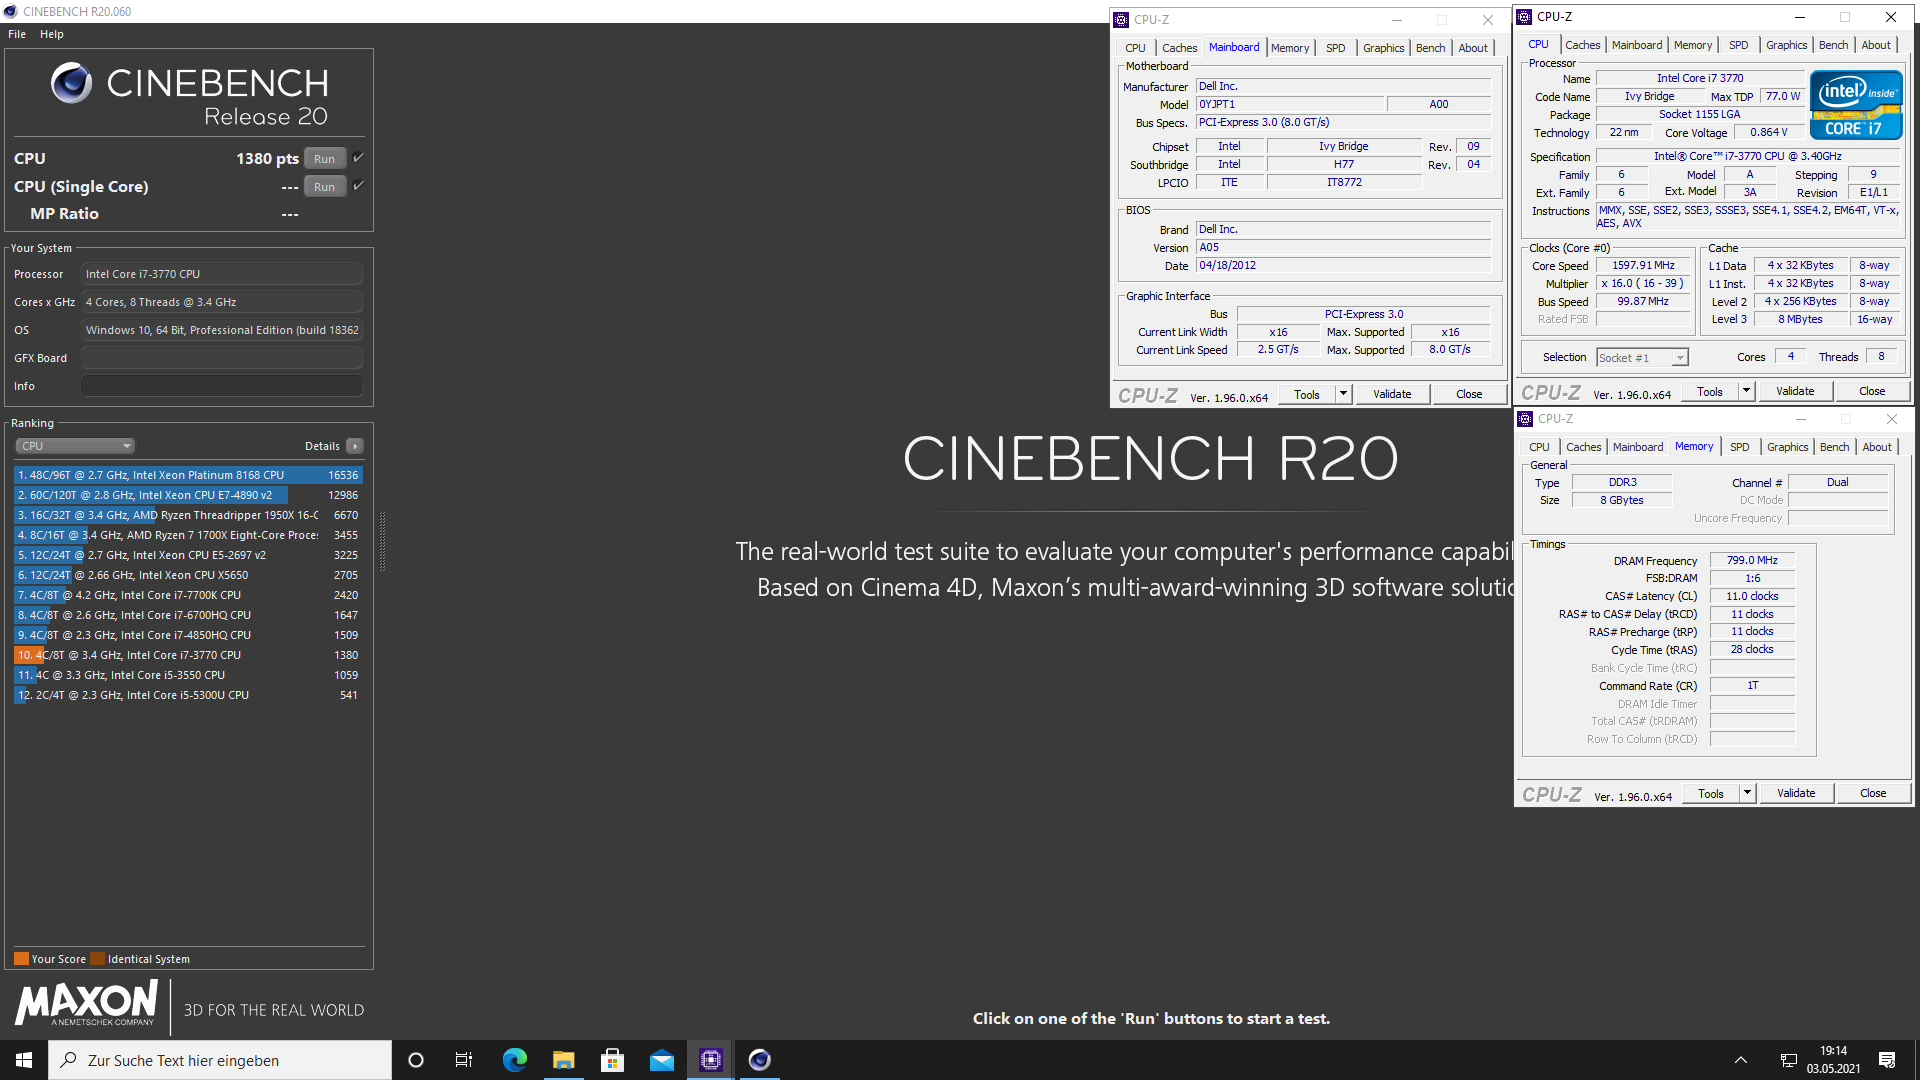Open File Explorer from taskbar
The height and width of the screenshot is (1080, 1920).
[563, 1060]
